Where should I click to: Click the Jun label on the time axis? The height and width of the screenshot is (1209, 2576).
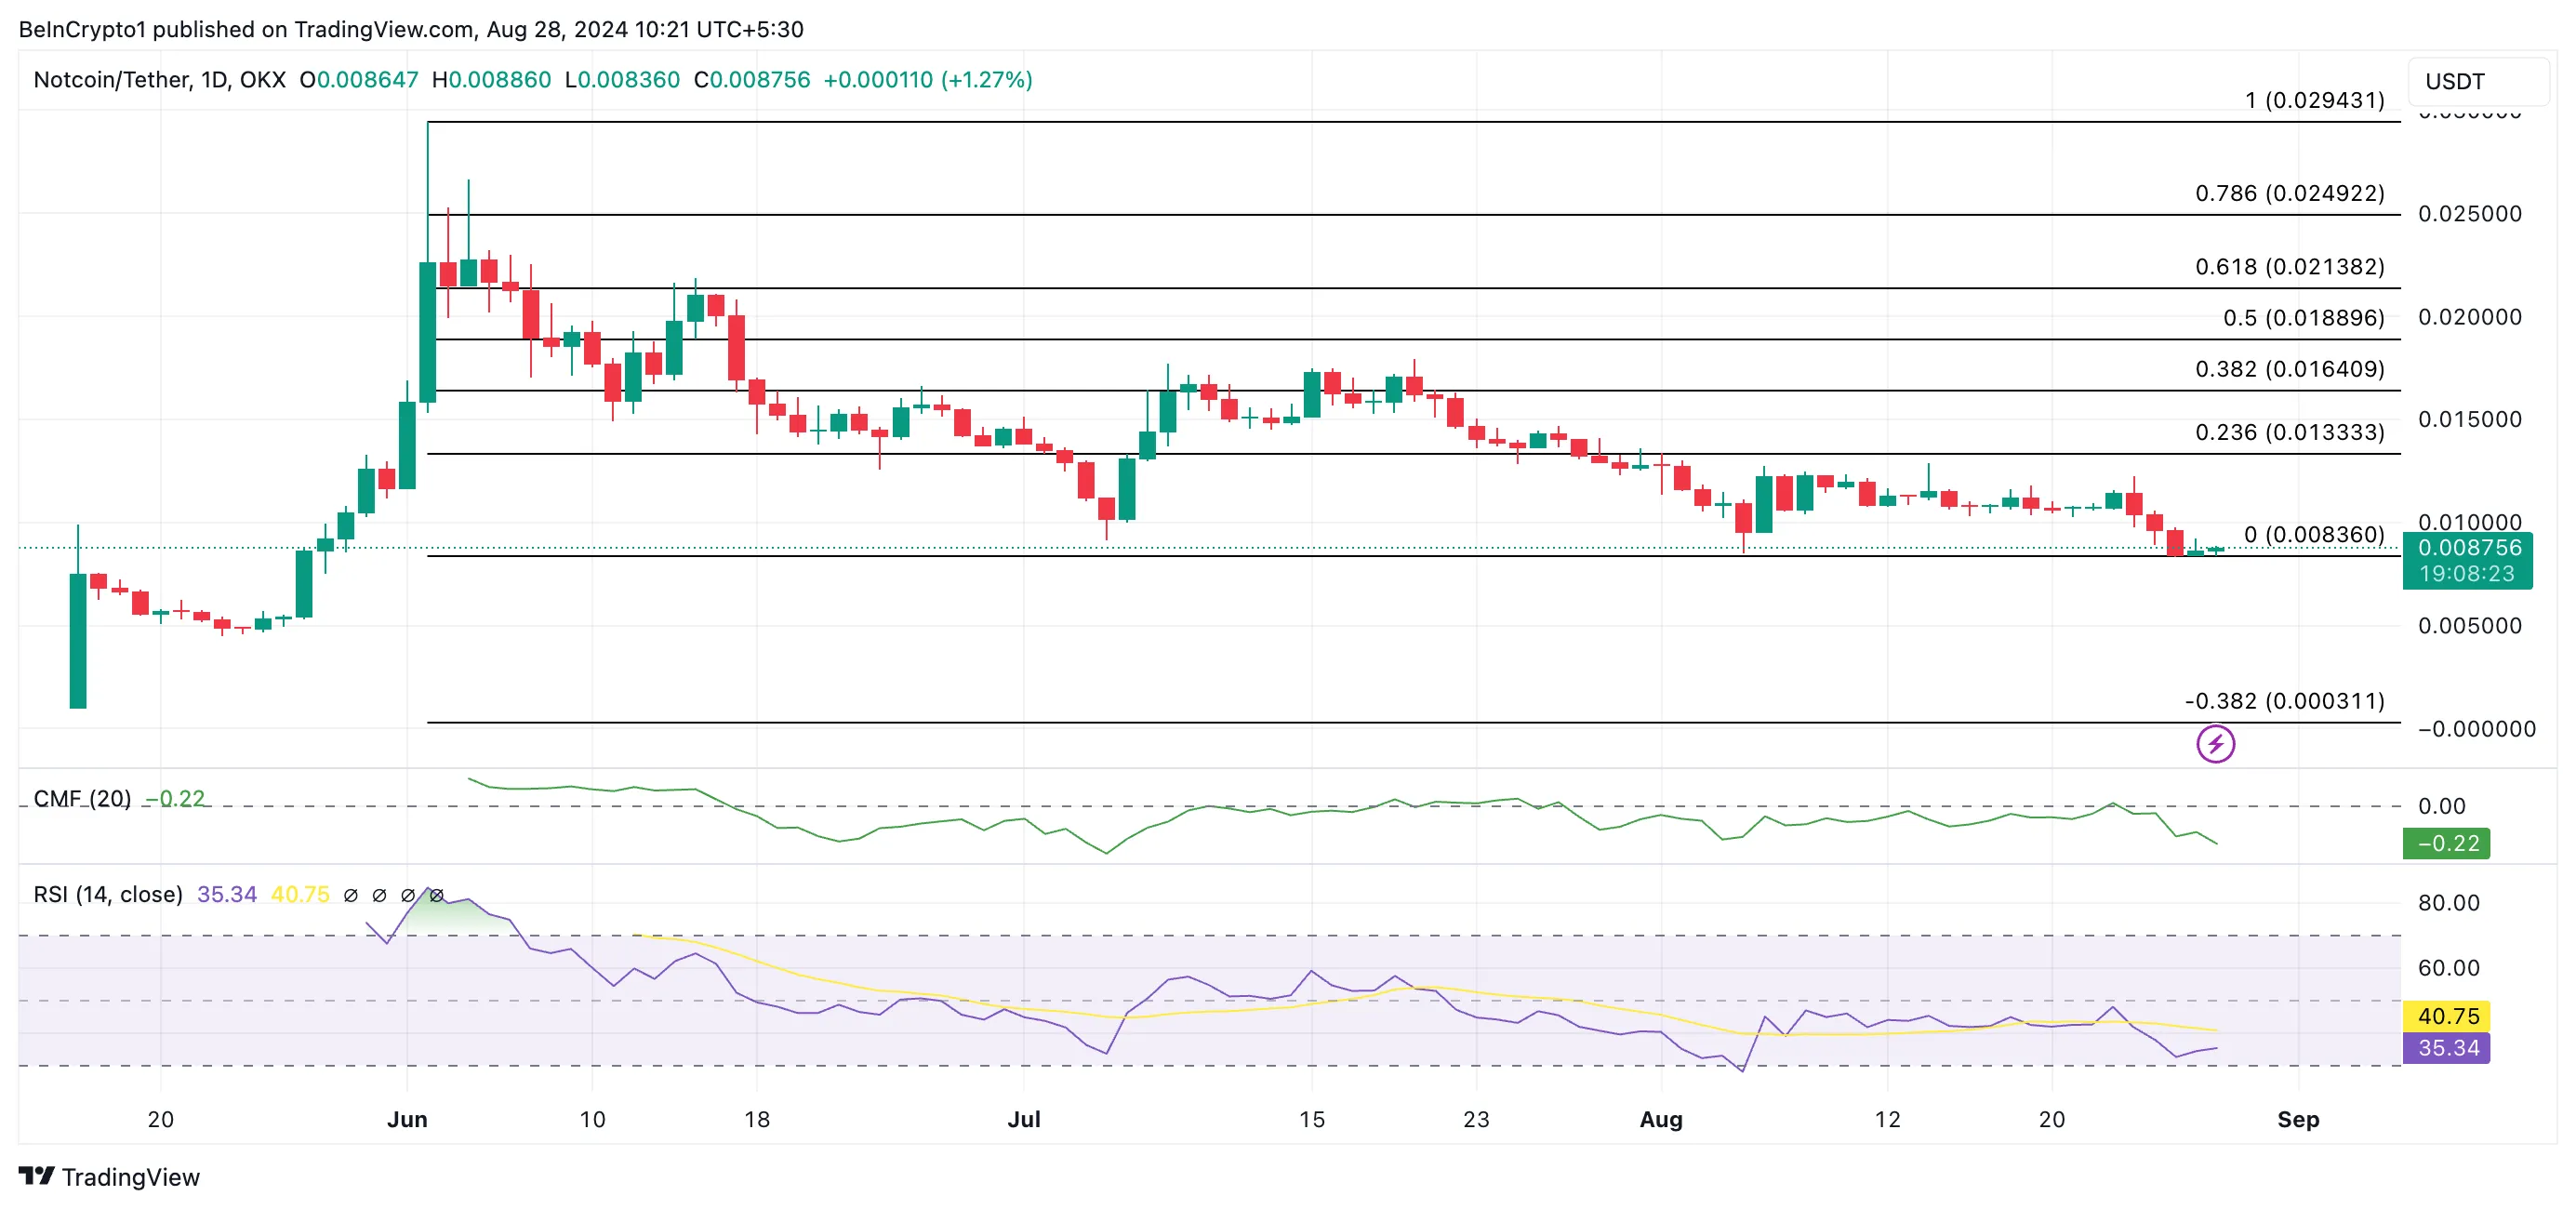(407, 1120)
